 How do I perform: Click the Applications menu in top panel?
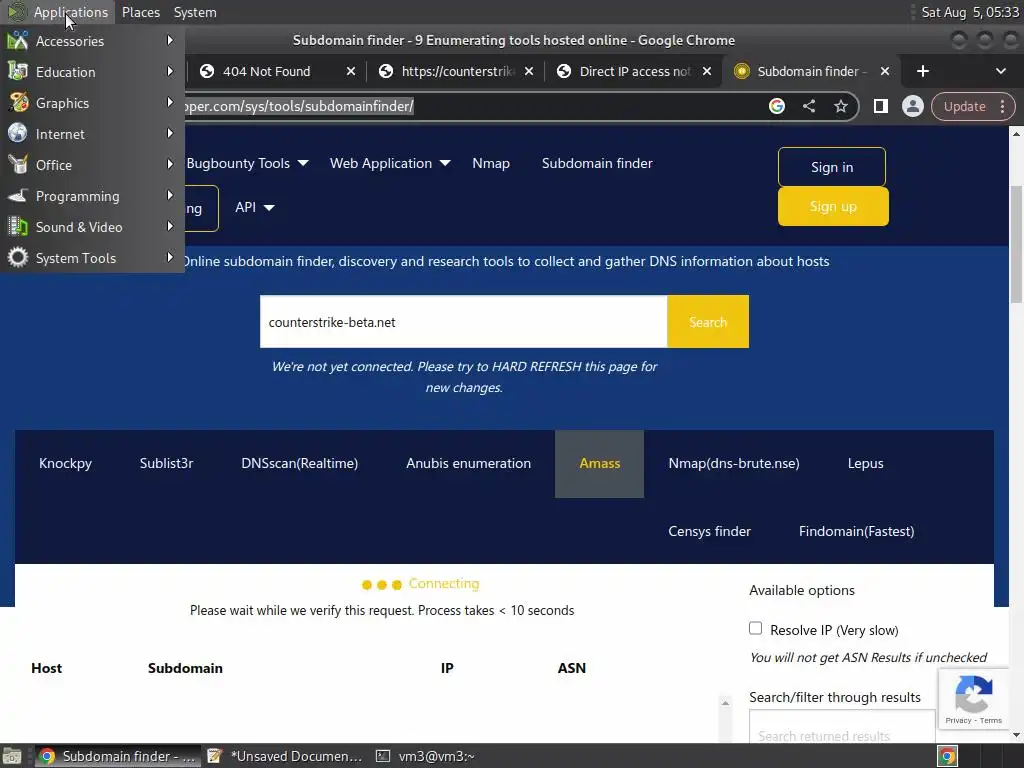(71, 12)
